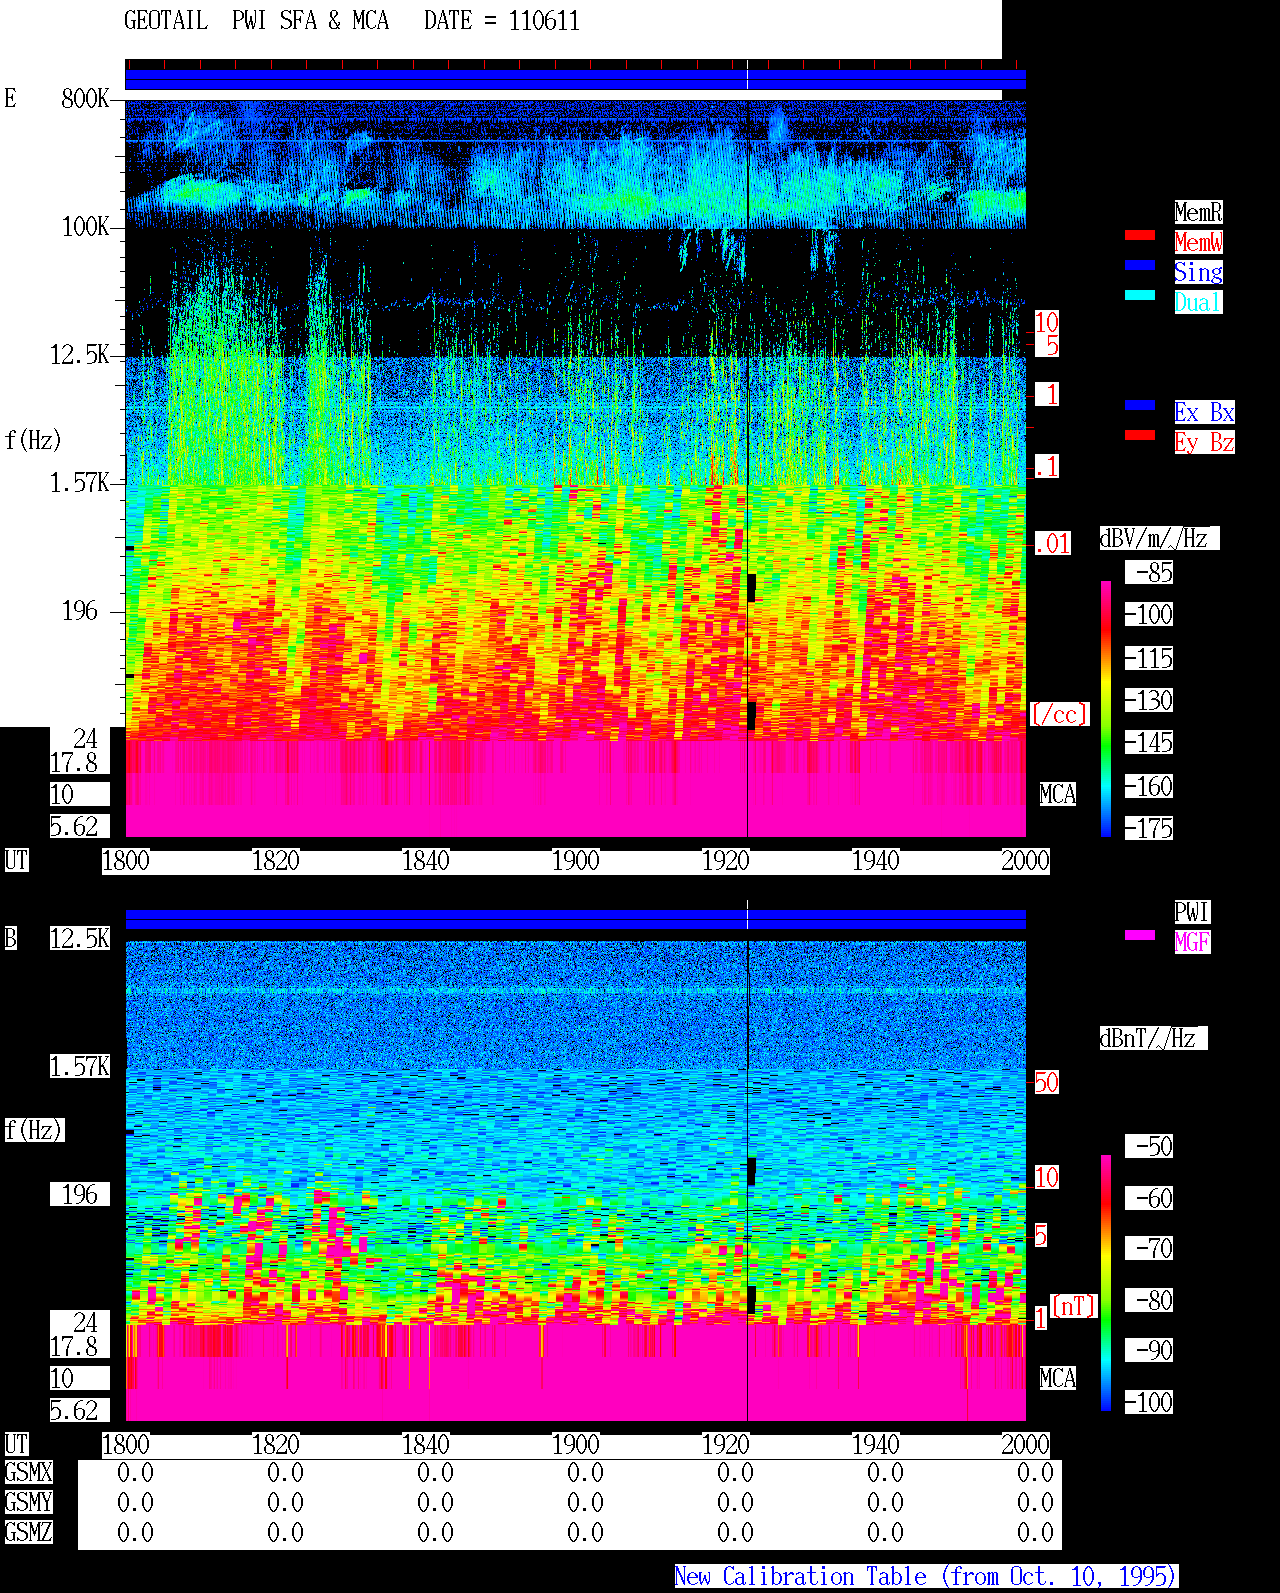
Task: Click the New Calibration Table link
Action: coord(926,1576)
